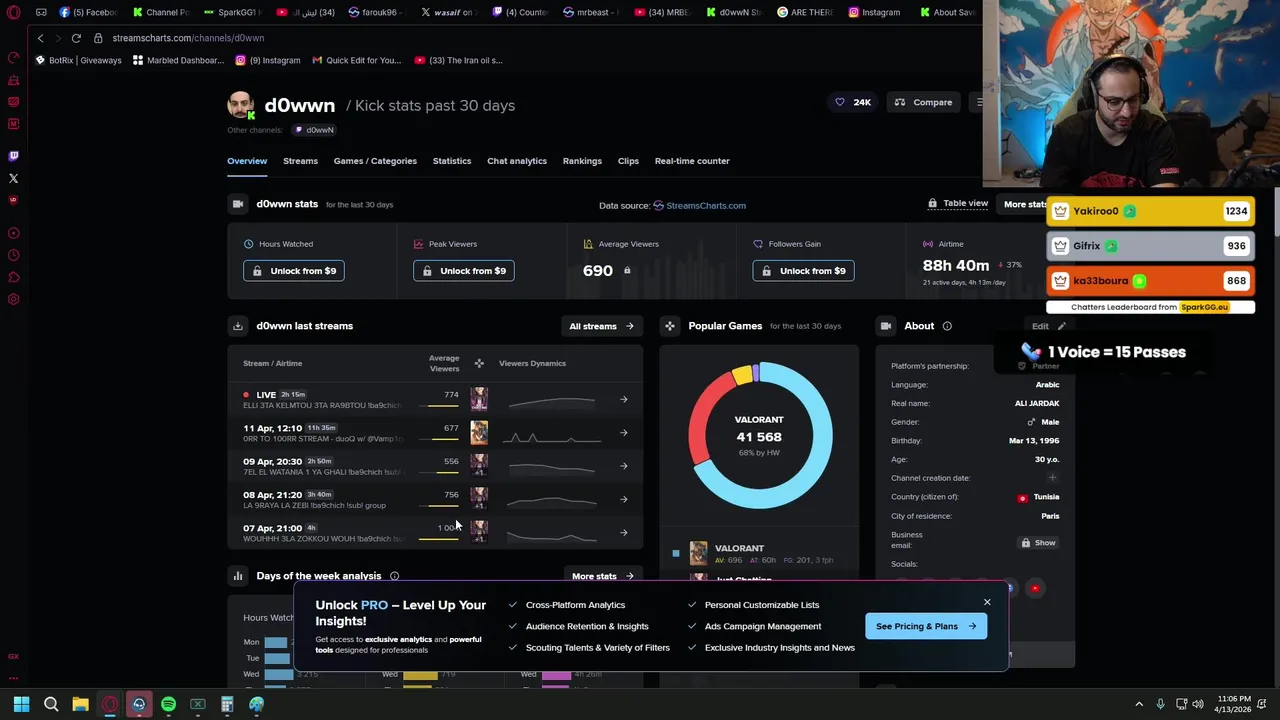Image resolution: width=1280 pixels, height=720 pixels.
Task: Open arrow for the 11 Apr, 12:10 stream
Action: click(623, 433)
